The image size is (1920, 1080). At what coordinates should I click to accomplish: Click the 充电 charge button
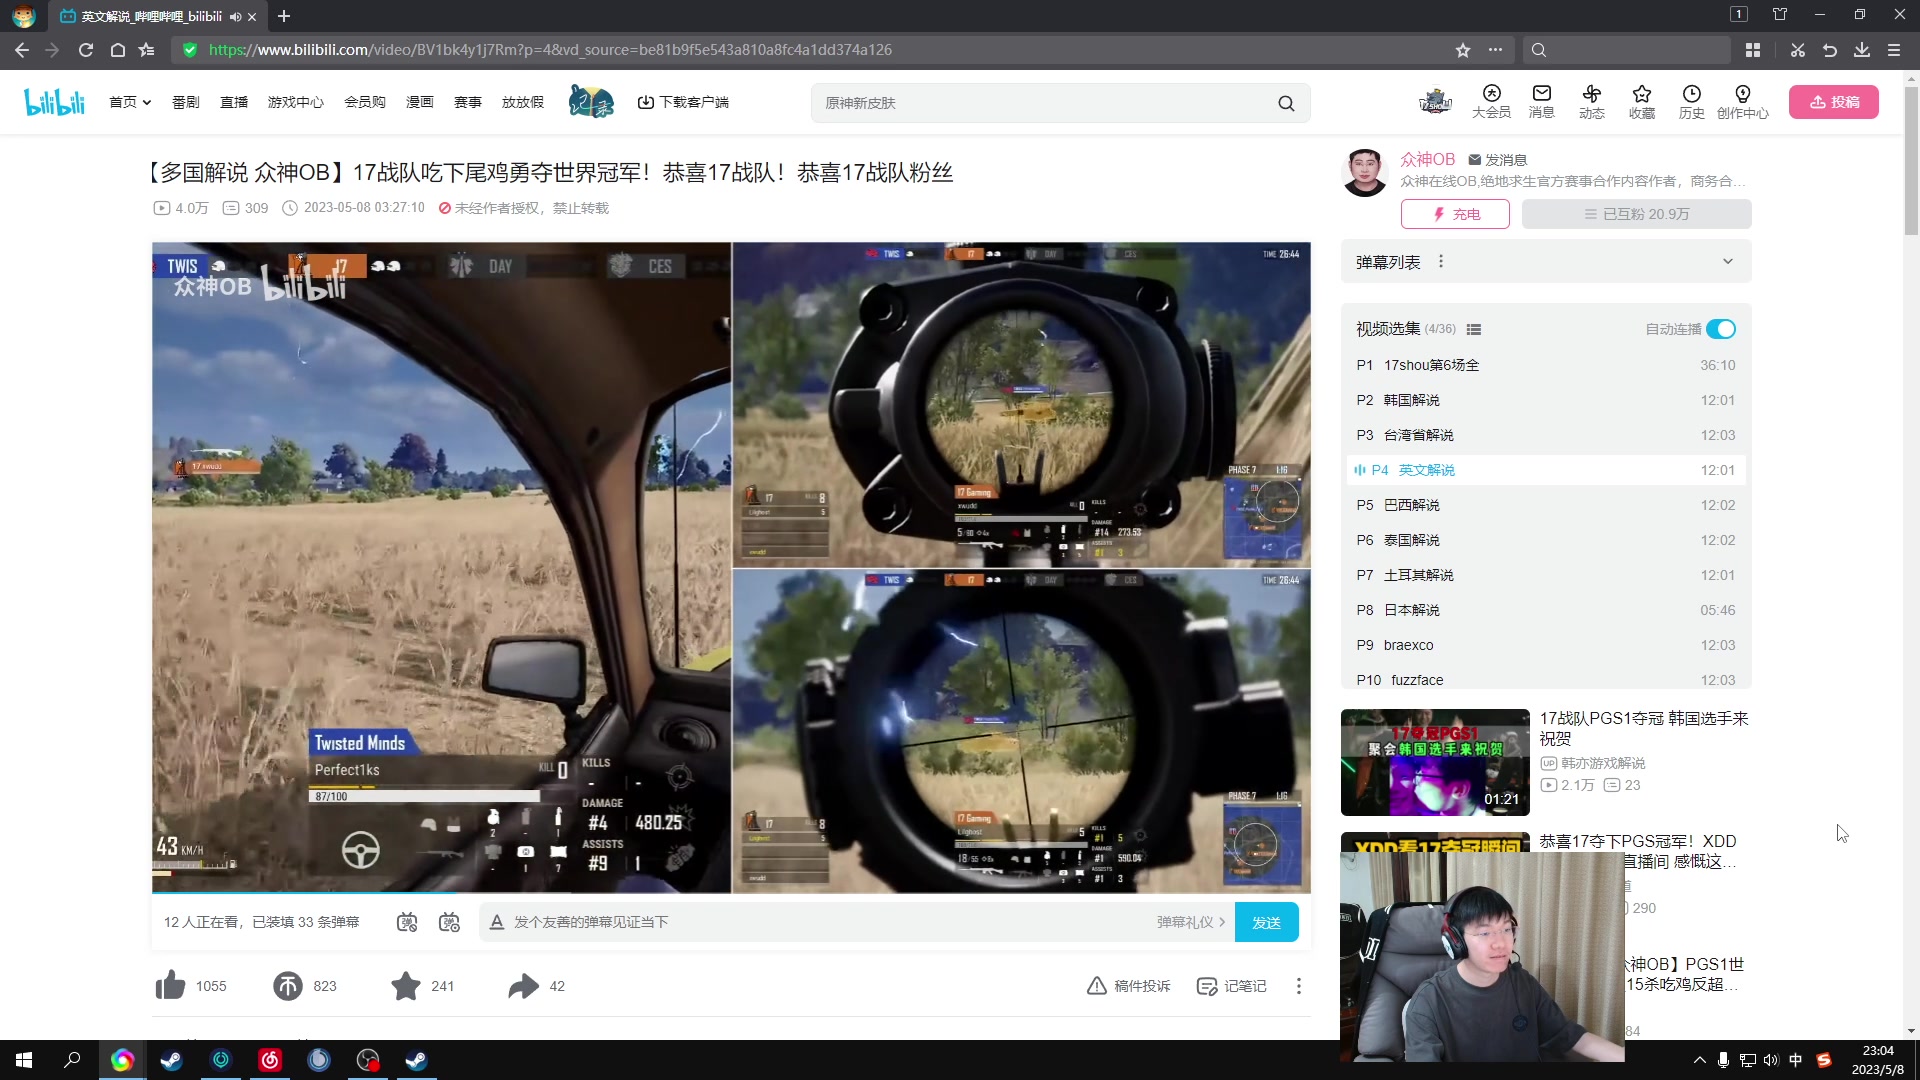(x=1455, y=214)
